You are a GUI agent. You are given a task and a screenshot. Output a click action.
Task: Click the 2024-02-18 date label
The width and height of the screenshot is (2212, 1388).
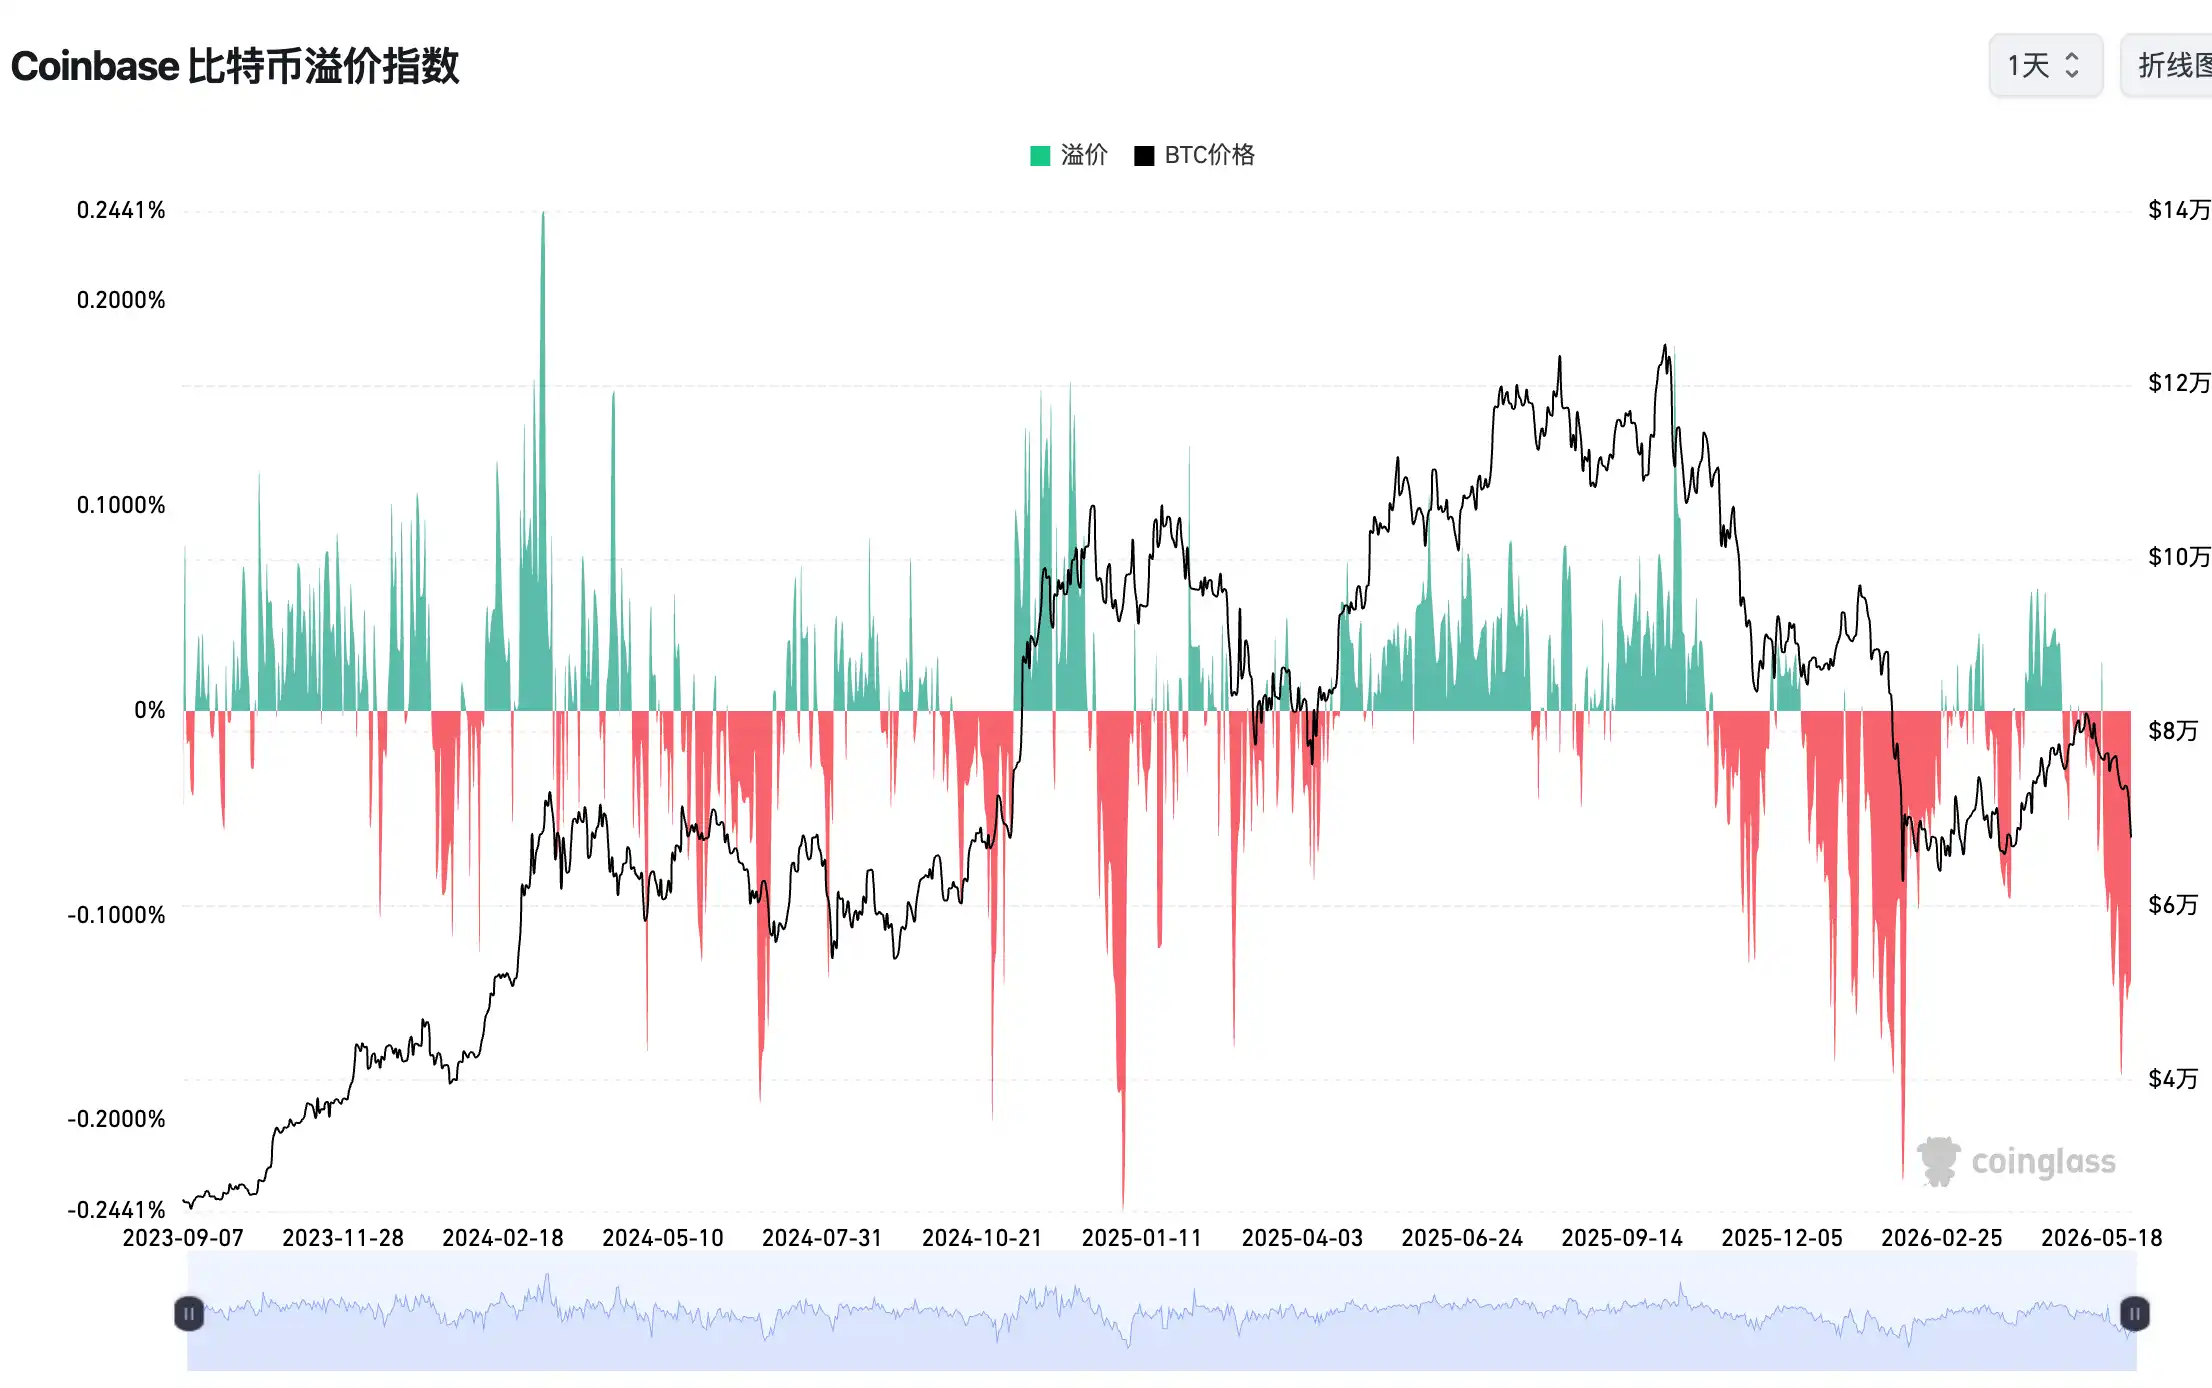[x=503, y=1238]
